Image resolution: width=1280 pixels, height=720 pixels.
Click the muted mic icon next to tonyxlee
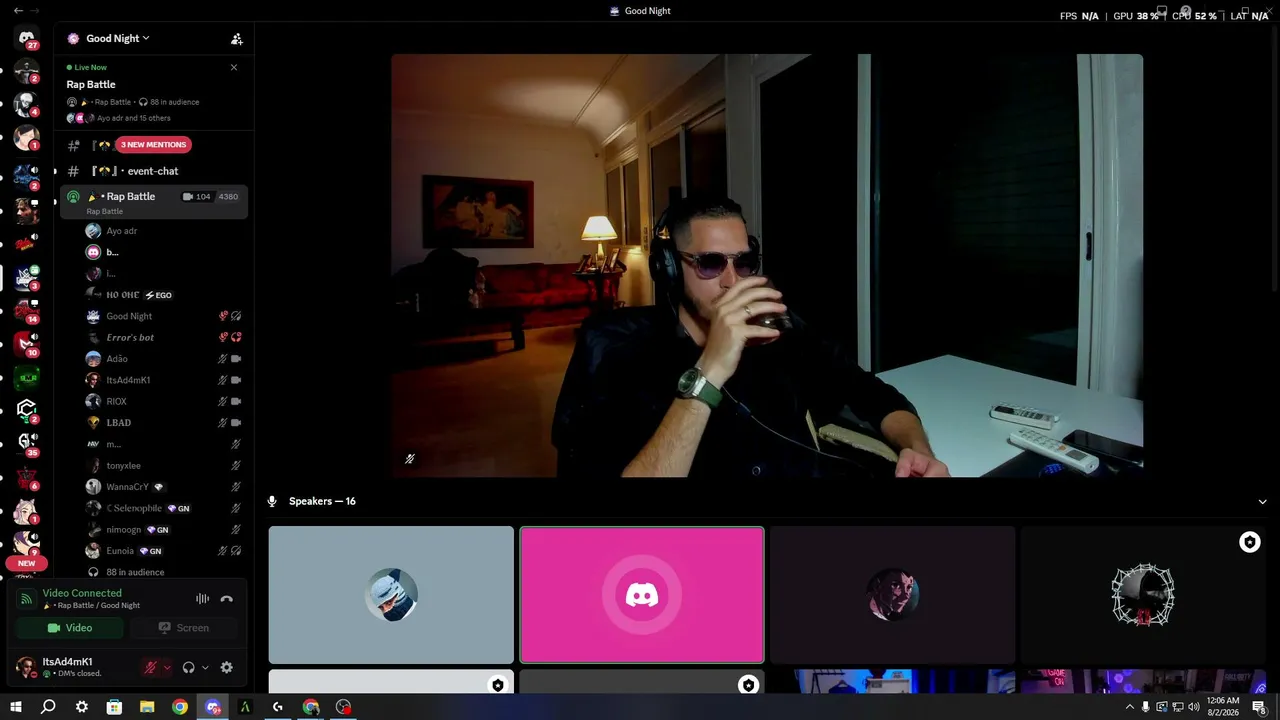click(x=236, y=465)
